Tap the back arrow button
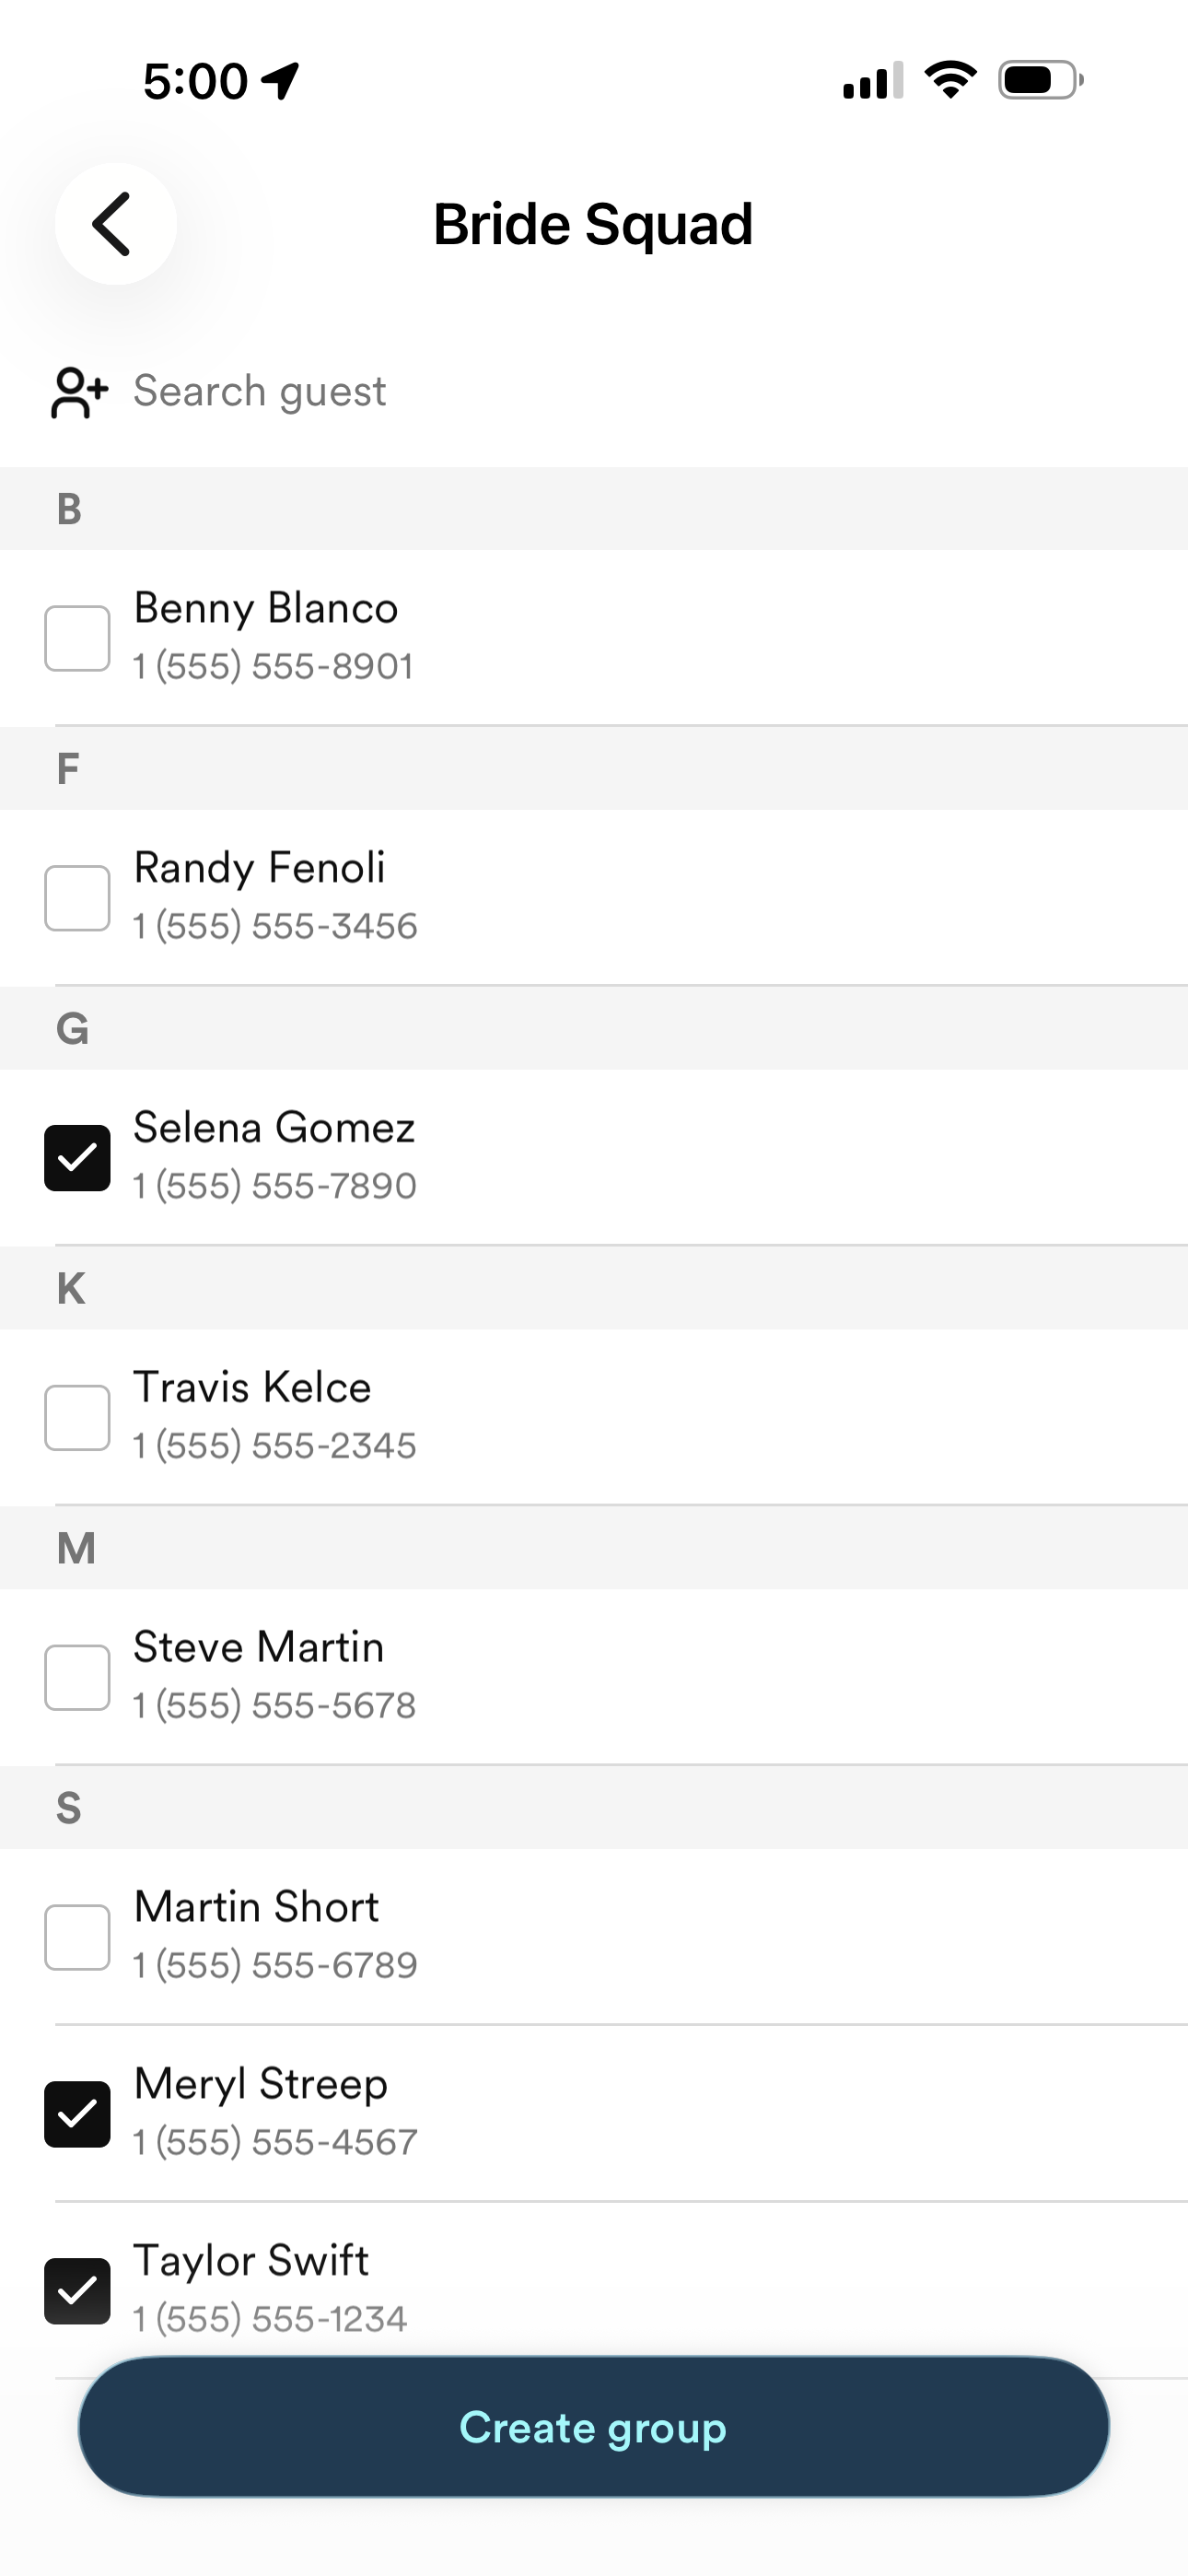The width and height of the screenshot is (1188, 2576). pyautogui.click(x=115, y=224)
